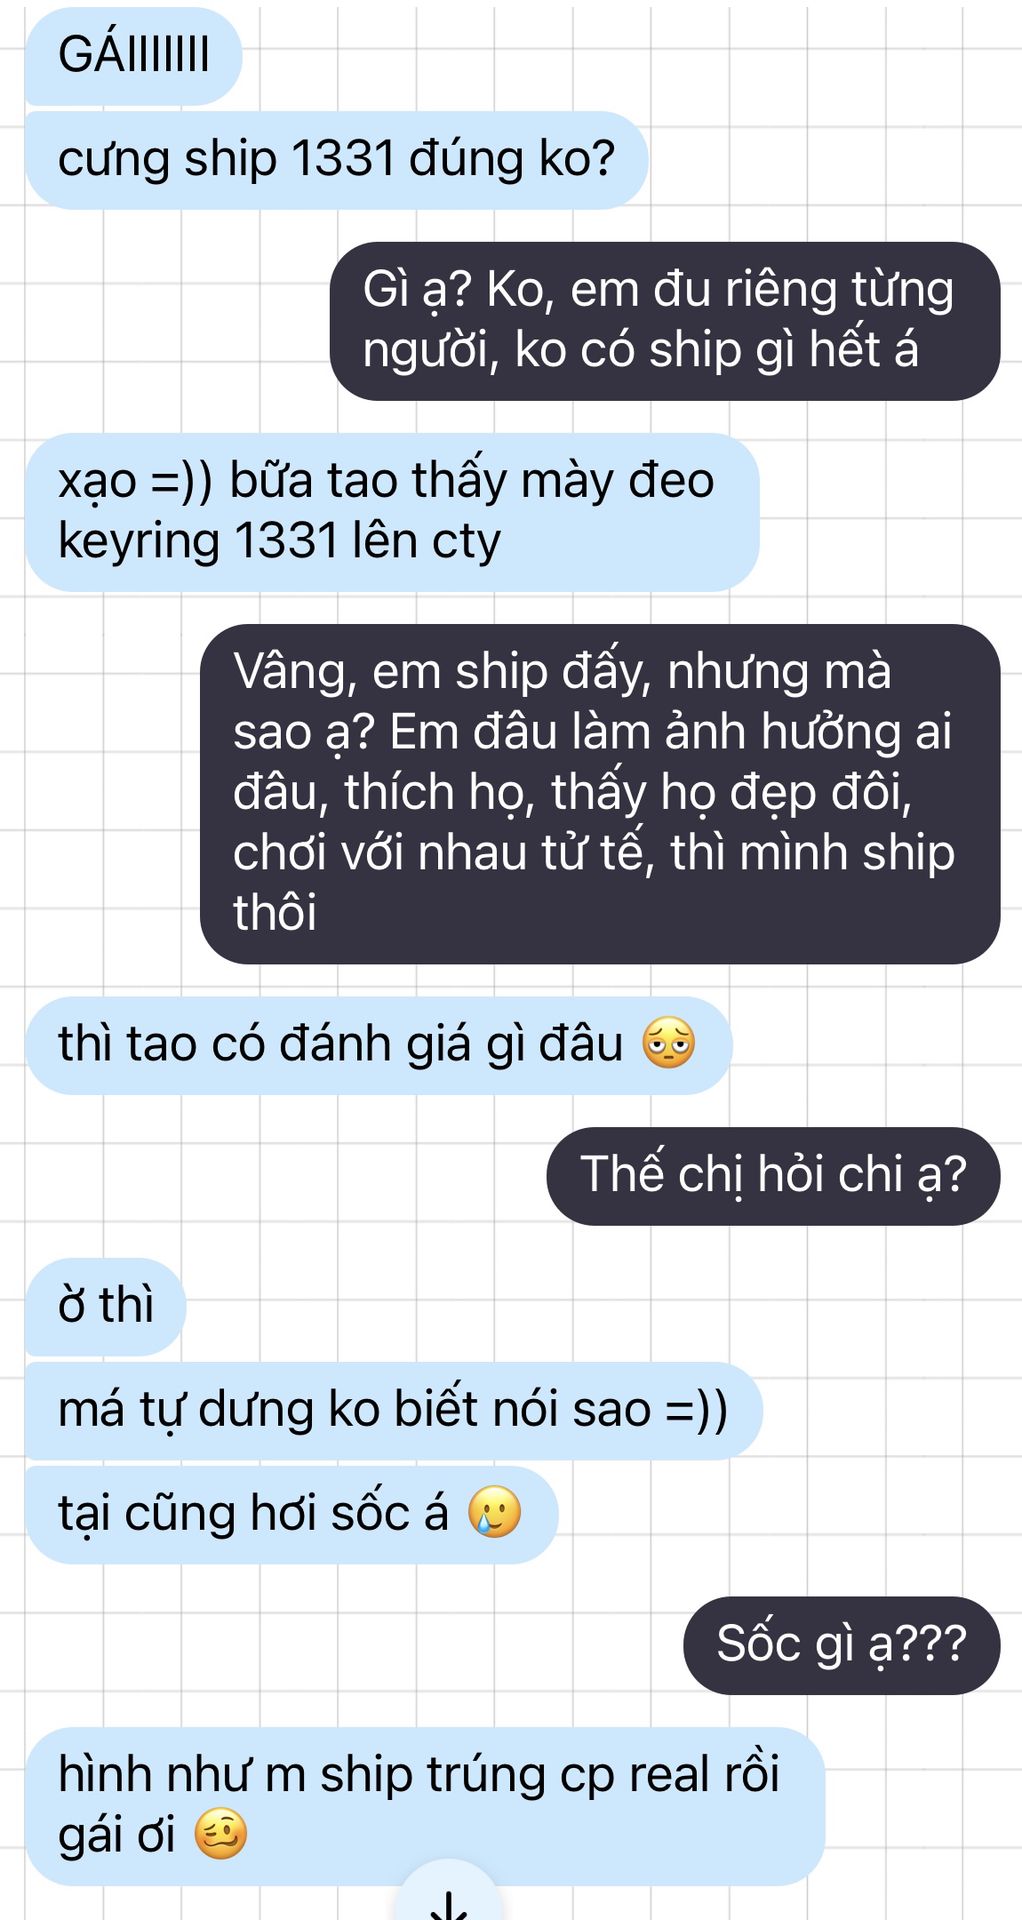Click the '1331' number in the second message

click(x=343, y=159)
